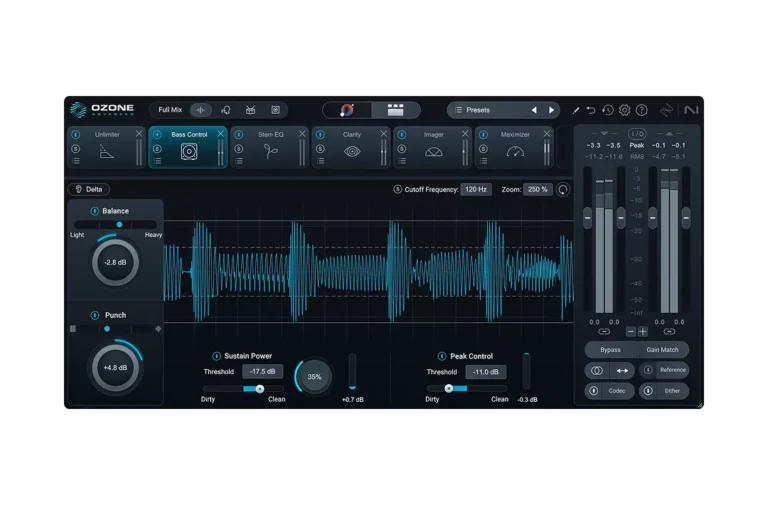Toggle power on the Stem EQ module
This screenshot has height=505, width=768.
point(239,134)
